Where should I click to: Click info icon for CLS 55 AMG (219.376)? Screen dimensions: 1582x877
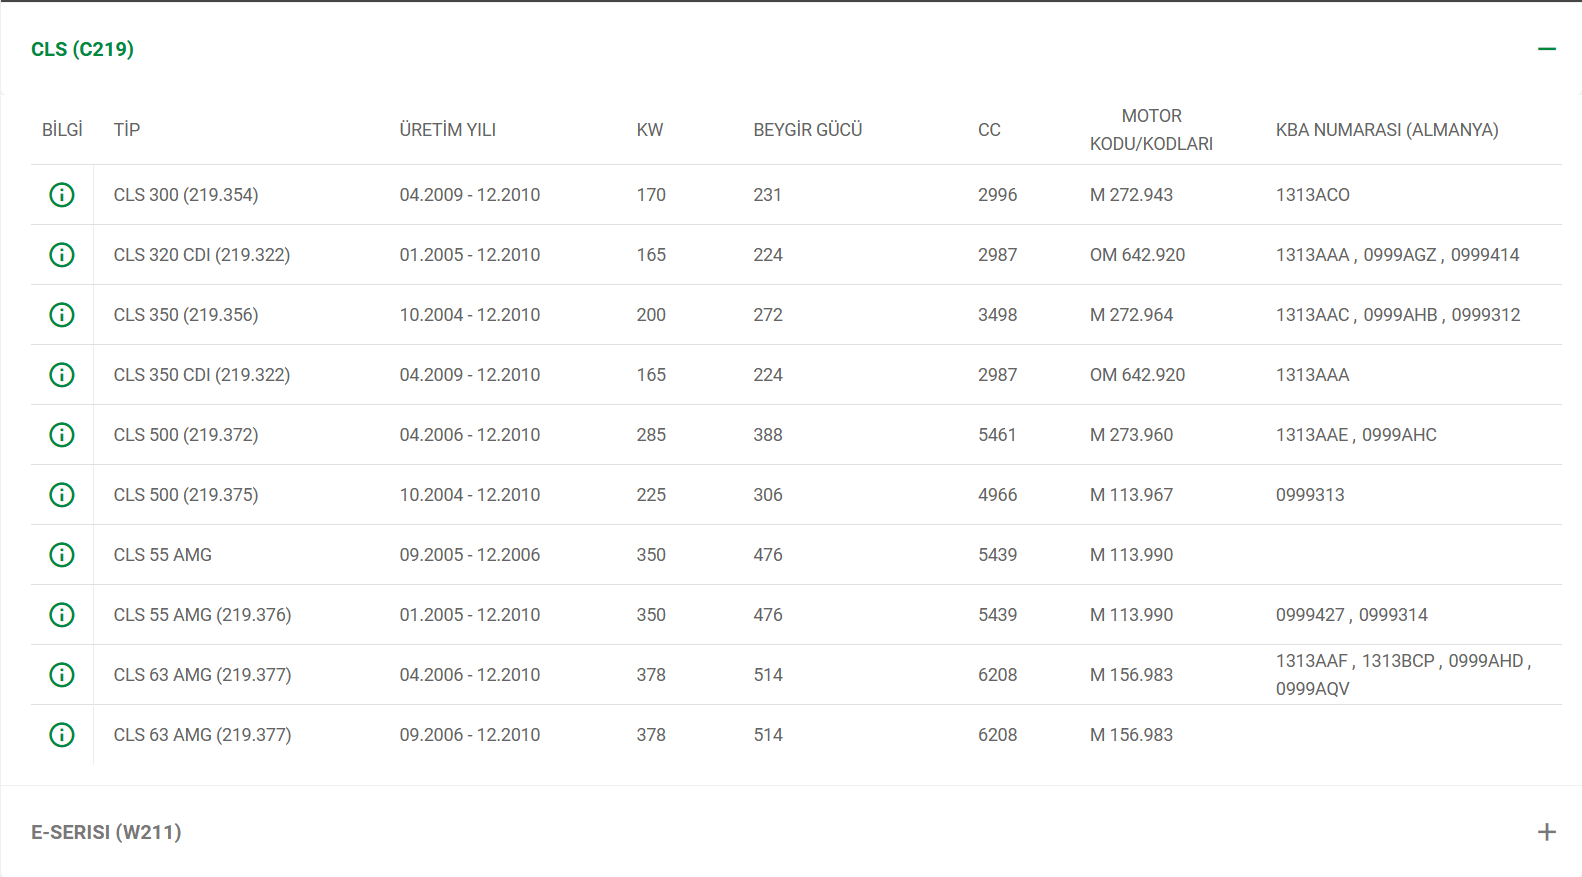(x=62, y=615)
